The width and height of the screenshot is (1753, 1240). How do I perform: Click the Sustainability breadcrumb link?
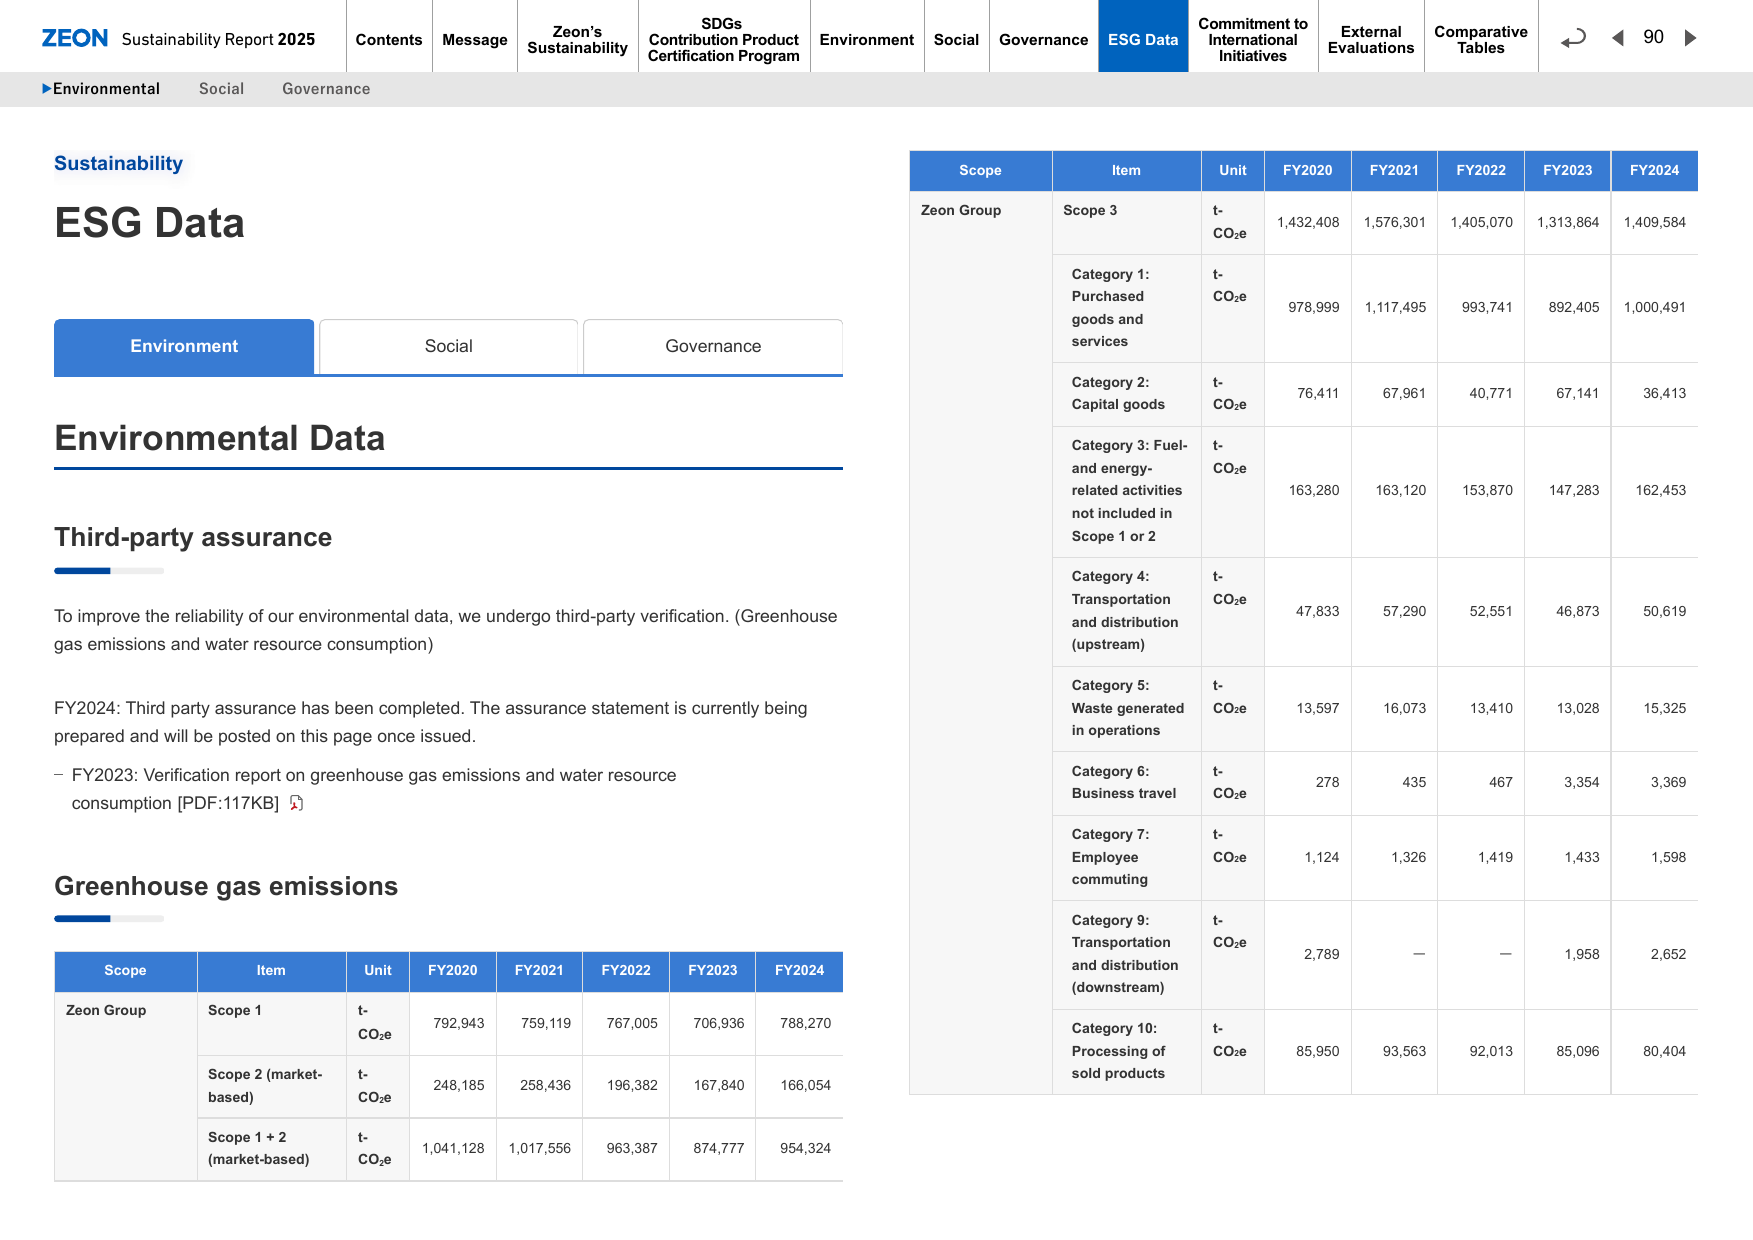118,163
